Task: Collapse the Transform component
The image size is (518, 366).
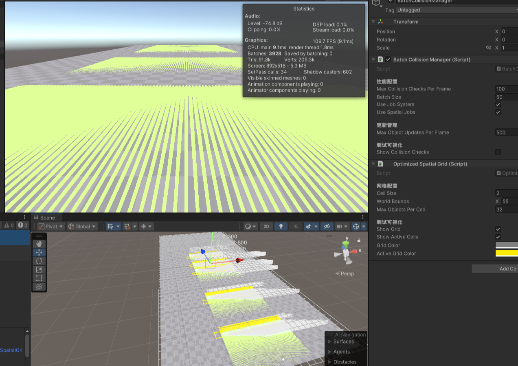Action: (373, 22)
